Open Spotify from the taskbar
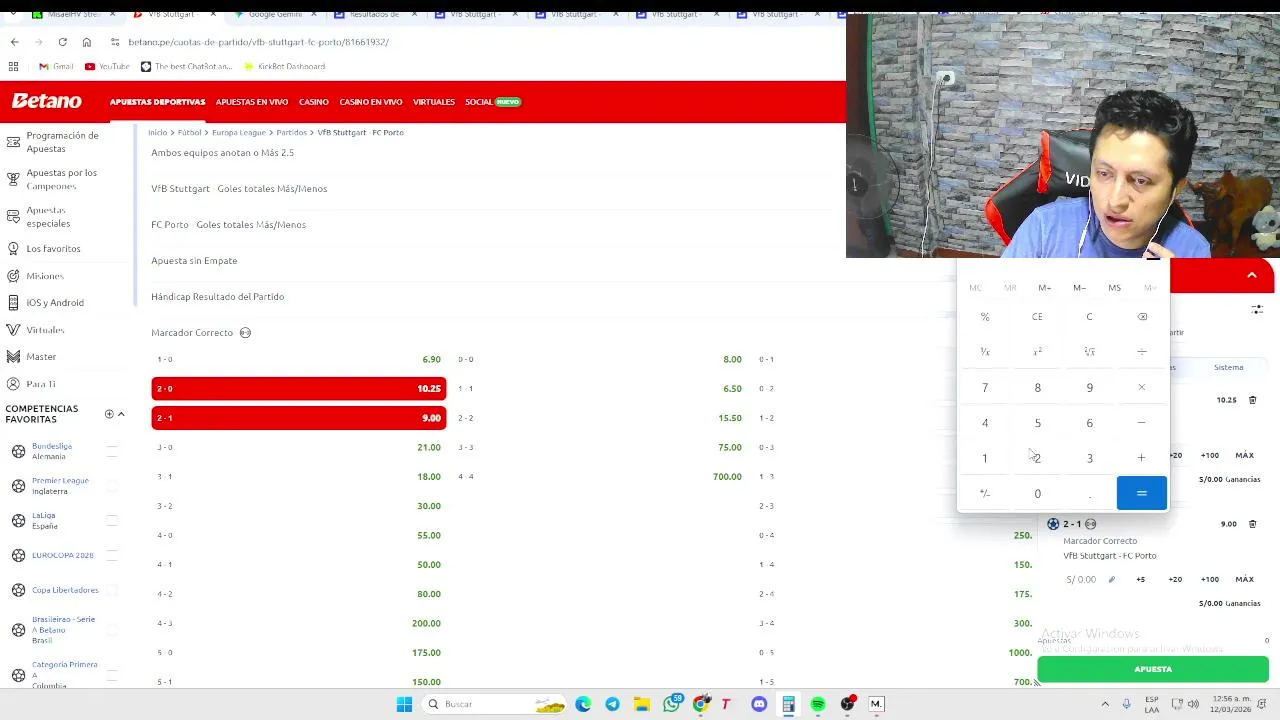This screenshot has height=720, width=1280. [818, 704]
